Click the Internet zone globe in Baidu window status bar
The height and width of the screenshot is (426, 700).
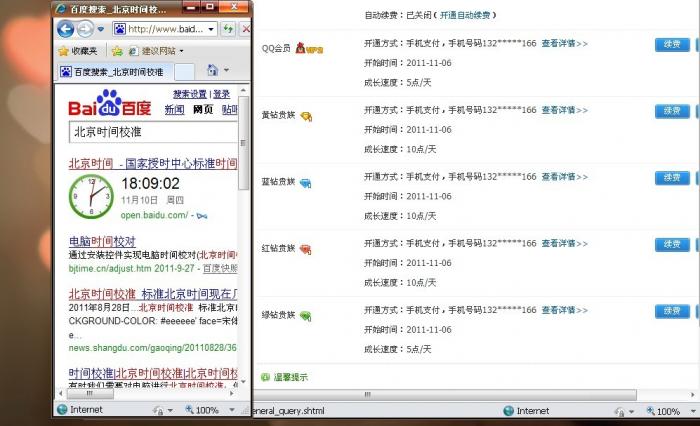click(x=62, y=409)
